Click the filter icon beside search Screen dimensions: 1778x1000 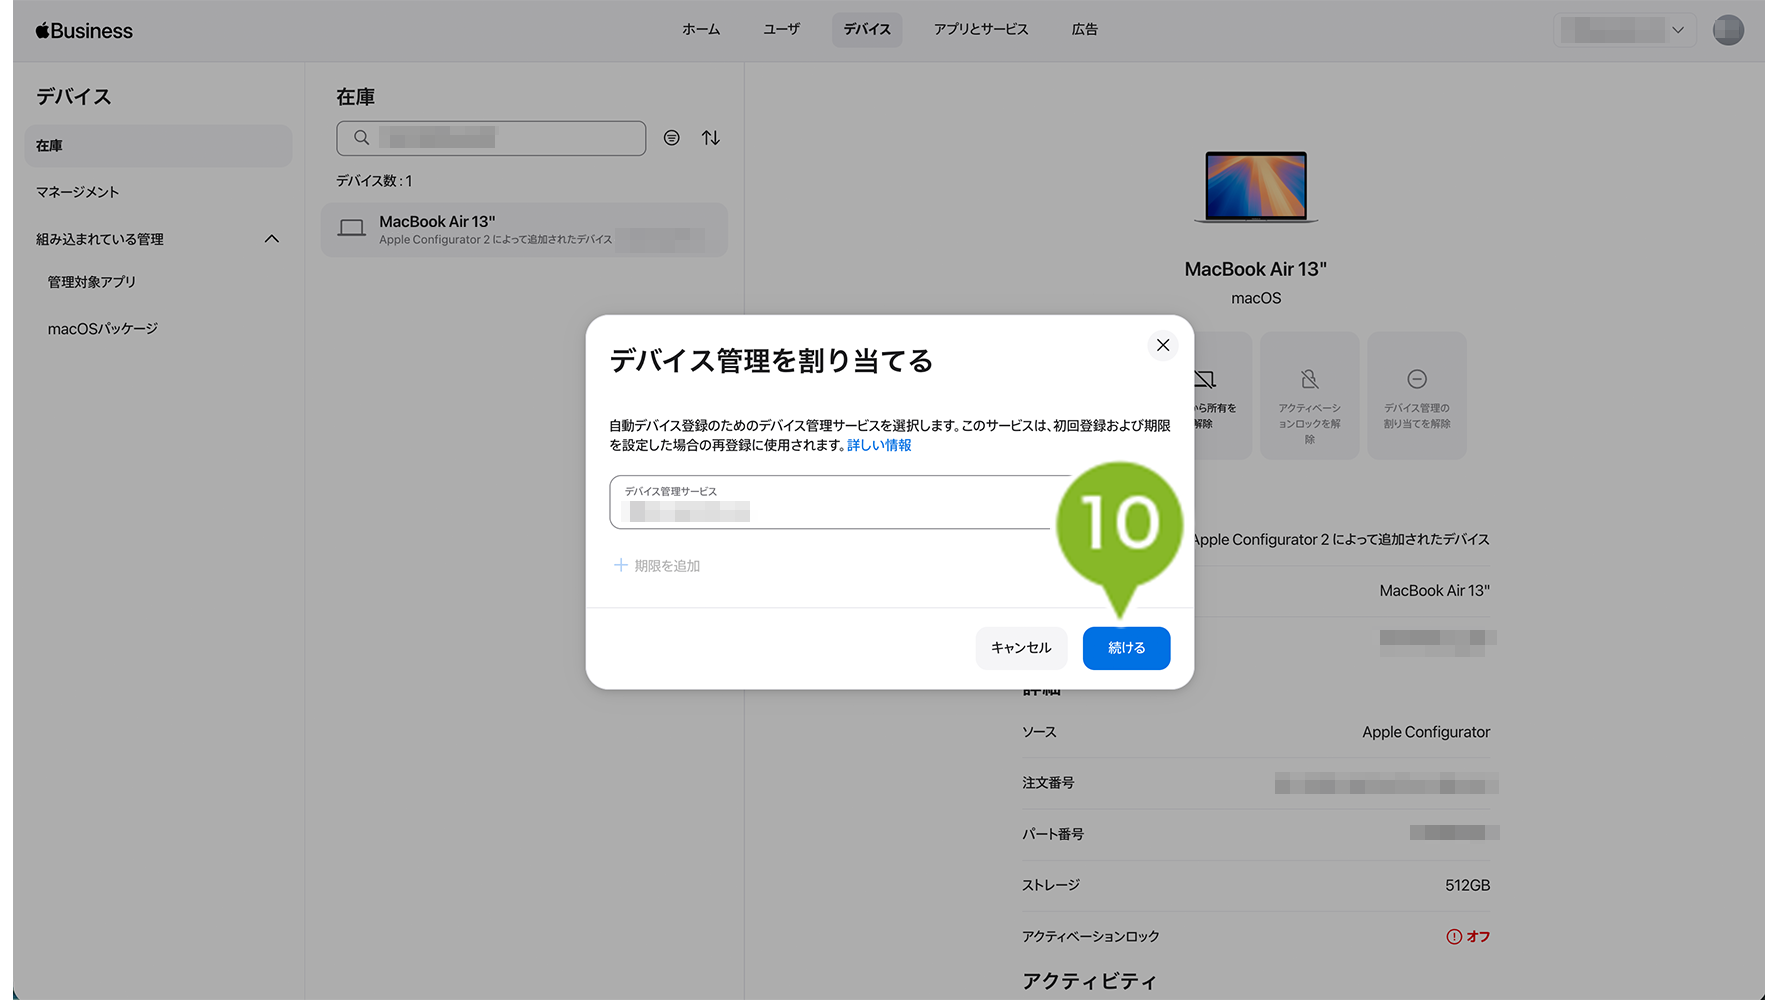coord(672,138)
